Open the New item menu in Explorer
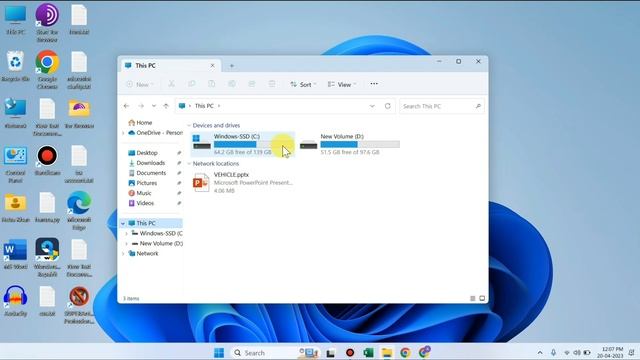Image resolution: width=640 pixels, height=360 pixels. pos(140,84)
